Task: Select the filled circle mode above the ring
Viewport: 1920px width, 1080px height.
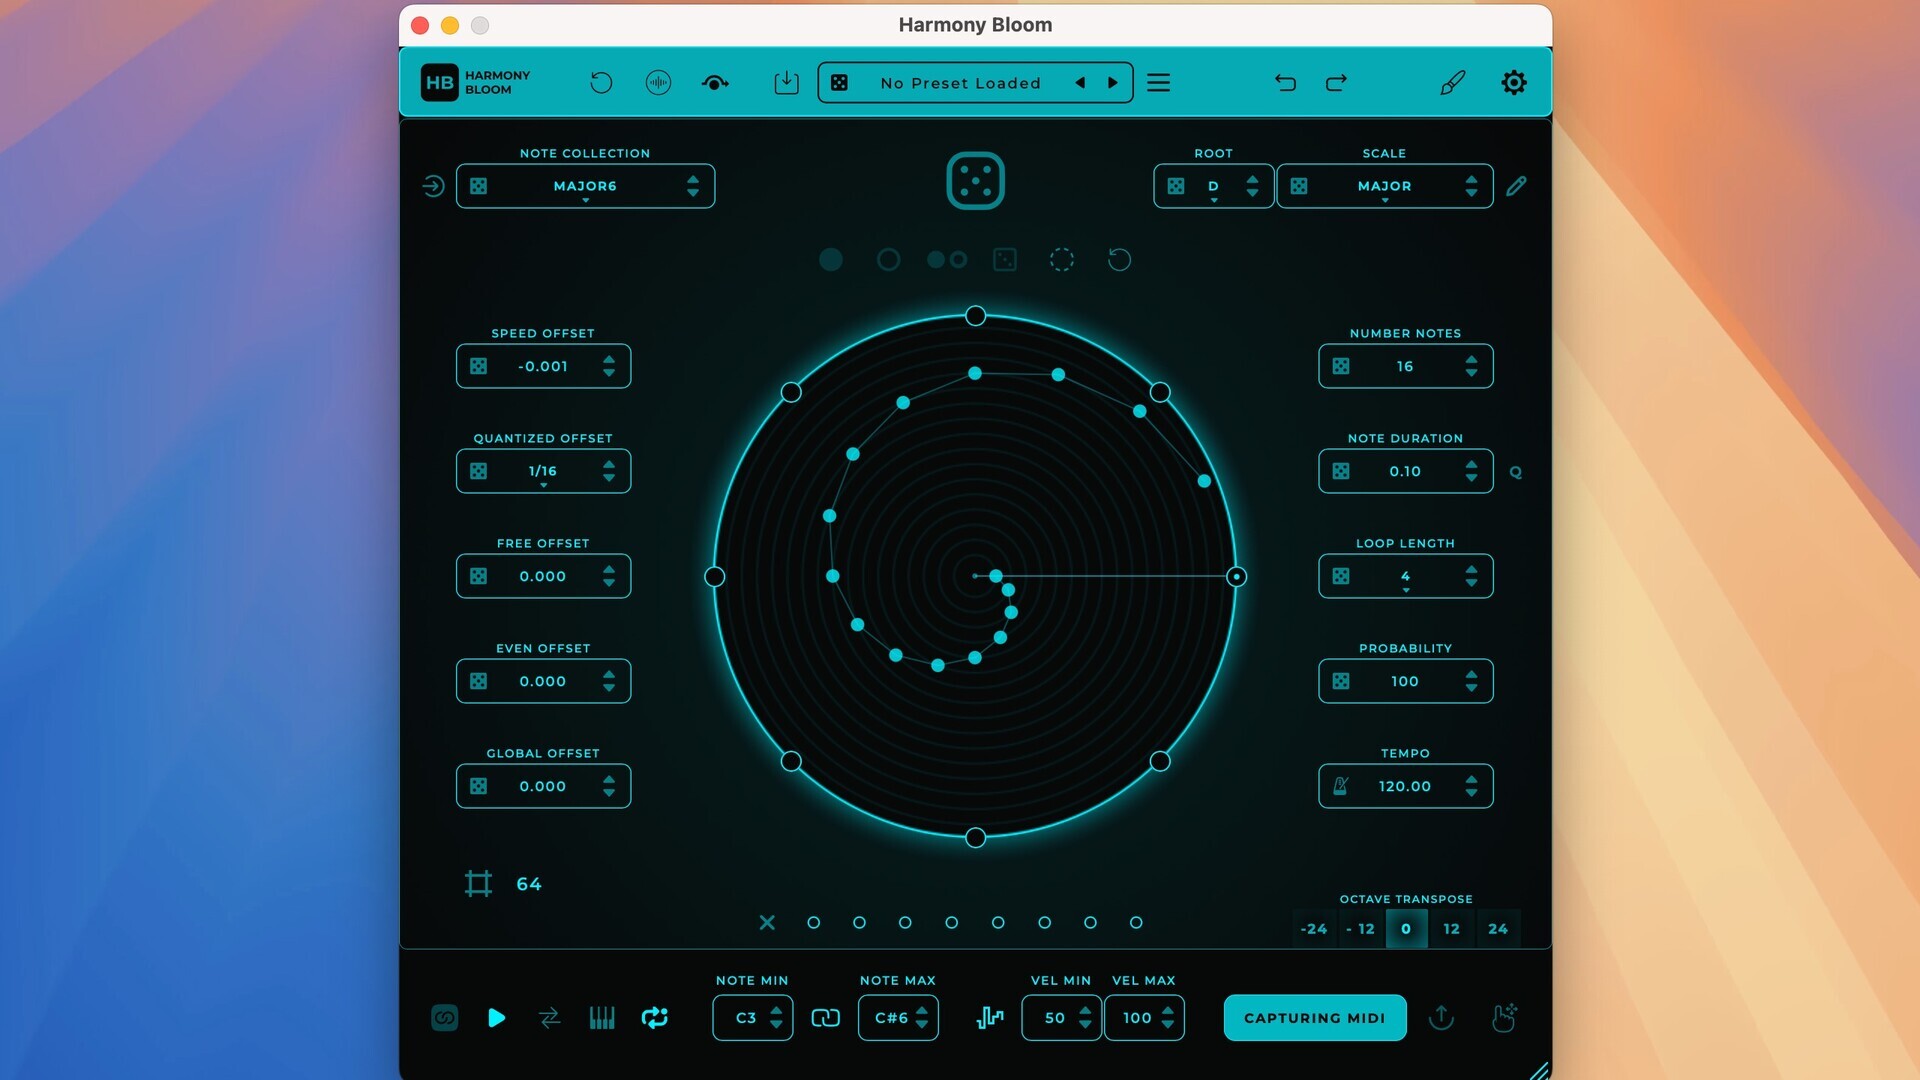Action: (x=831, y=260)
